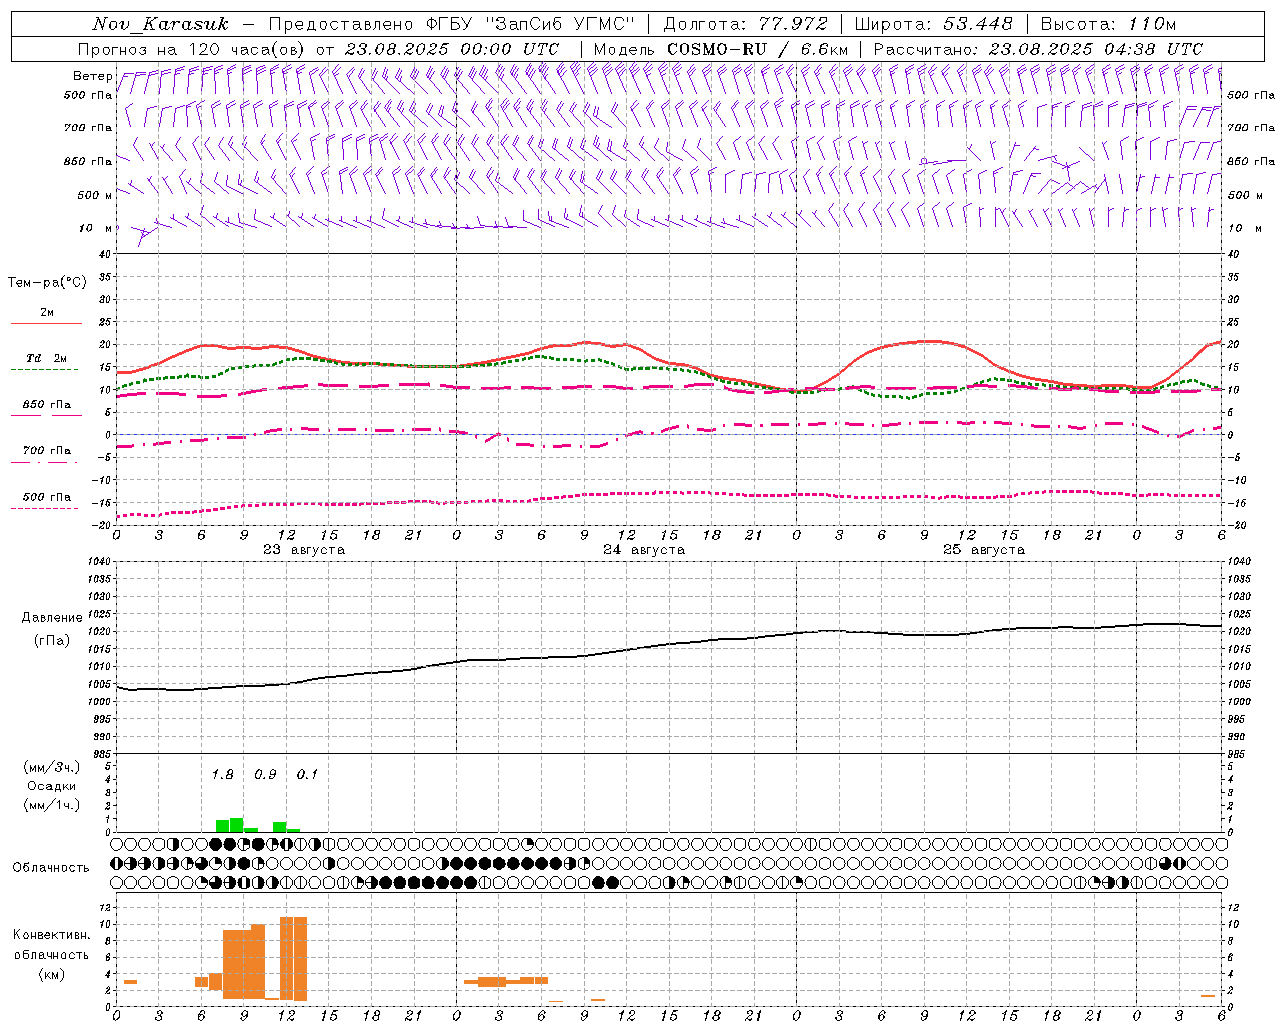1280x1024 pixels.
Task: Click the 1.8 precipitation amount value
Action: click(222, 774)
